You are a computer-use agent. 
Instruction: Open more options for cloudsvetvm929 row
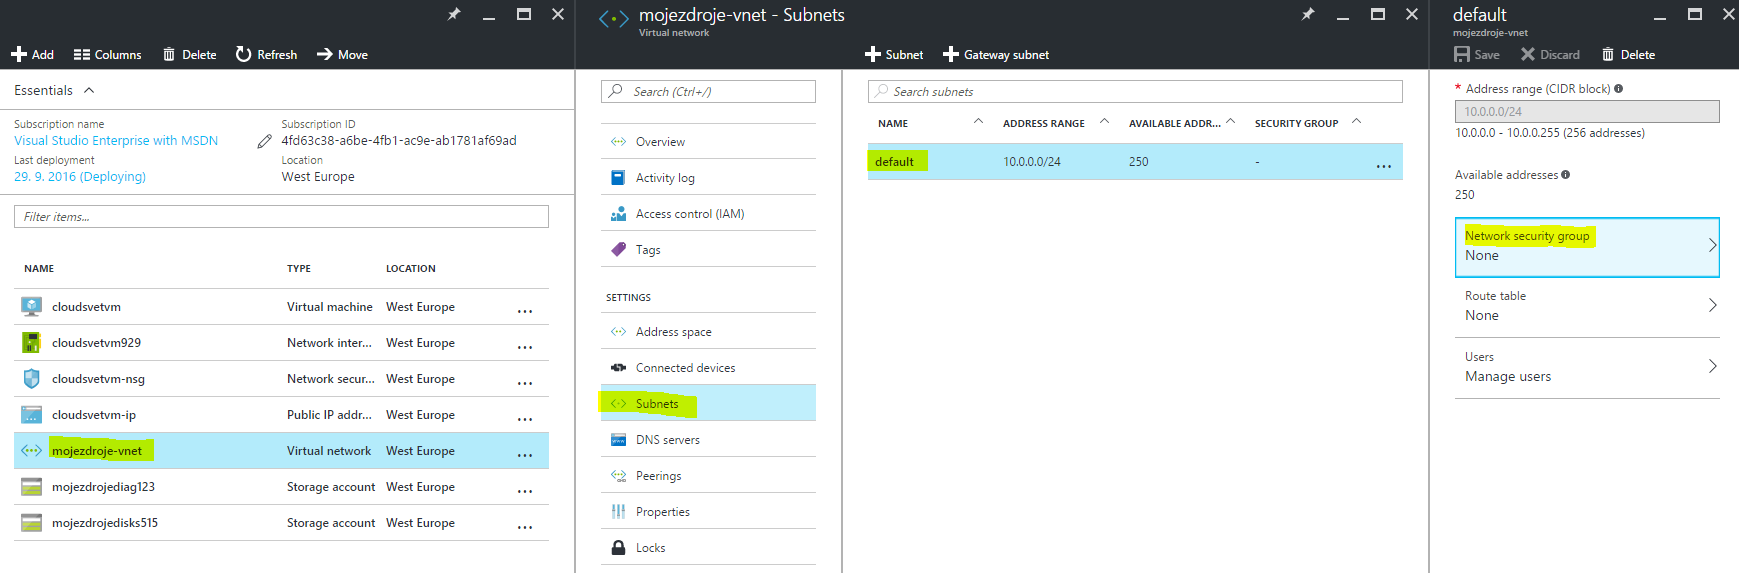coord(525,347)
